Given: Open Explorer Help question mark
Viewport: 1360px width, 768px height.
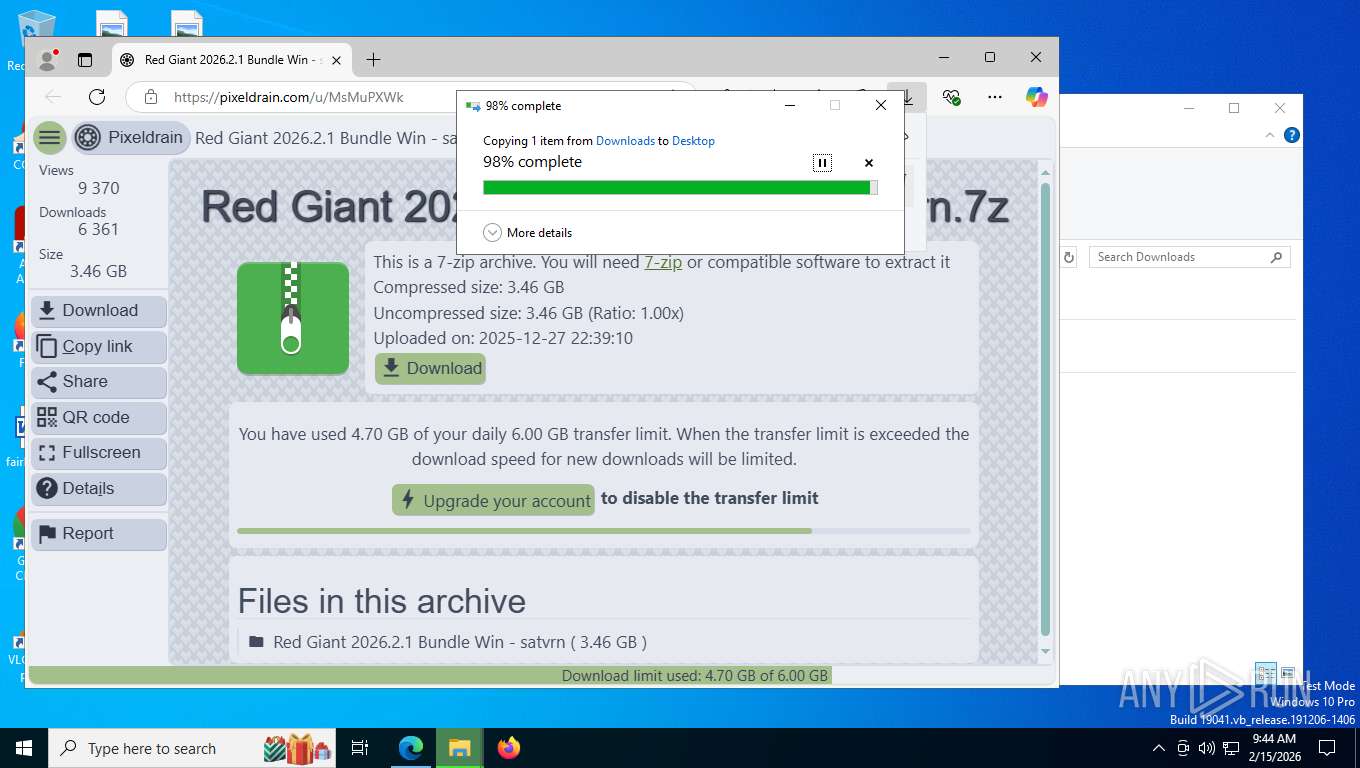Looking at the screenshot, I should coord(1292,135).
